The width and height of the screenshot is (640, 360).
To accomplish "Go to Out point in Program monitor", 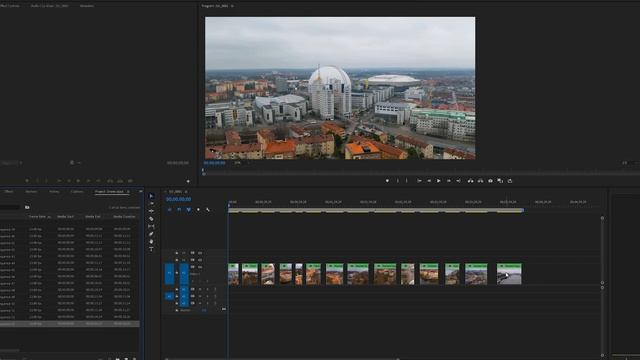I will point(458,181).
